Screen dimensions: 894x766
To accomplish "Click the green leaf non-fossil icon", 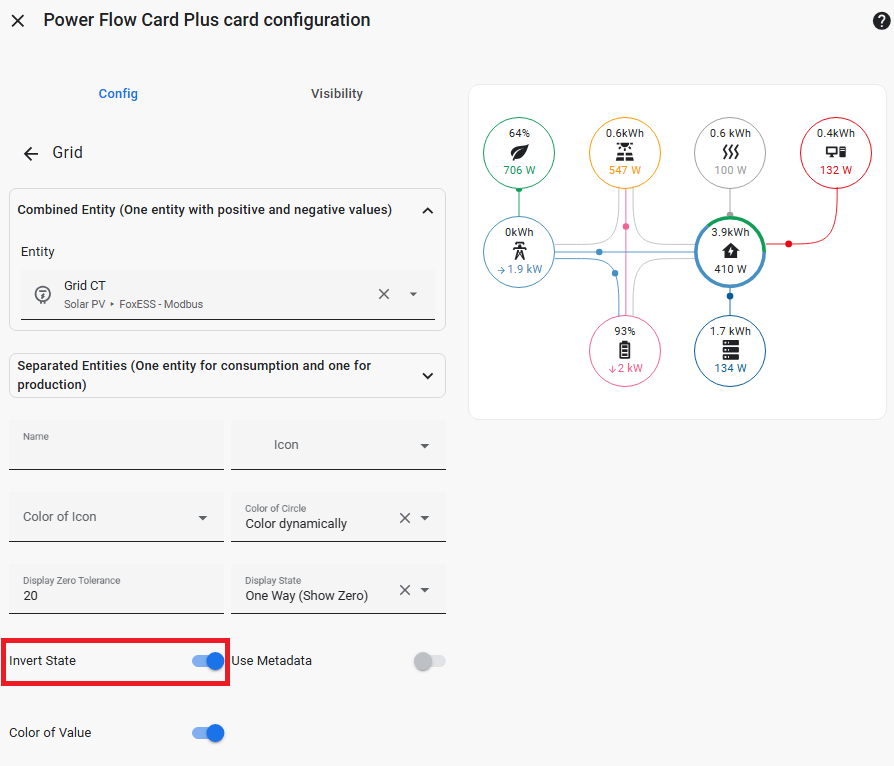I will [518, 153].
